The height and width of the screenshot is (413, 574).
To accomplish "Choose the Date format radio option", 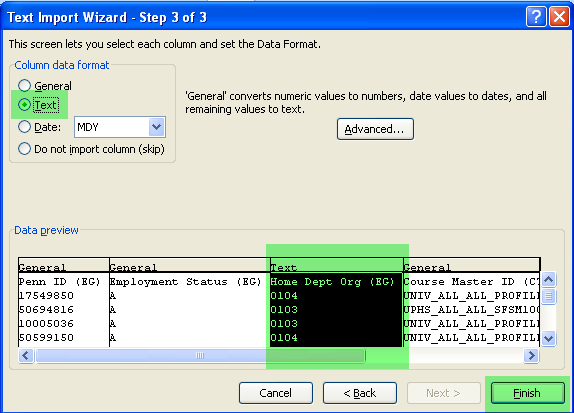I will 25,127.
